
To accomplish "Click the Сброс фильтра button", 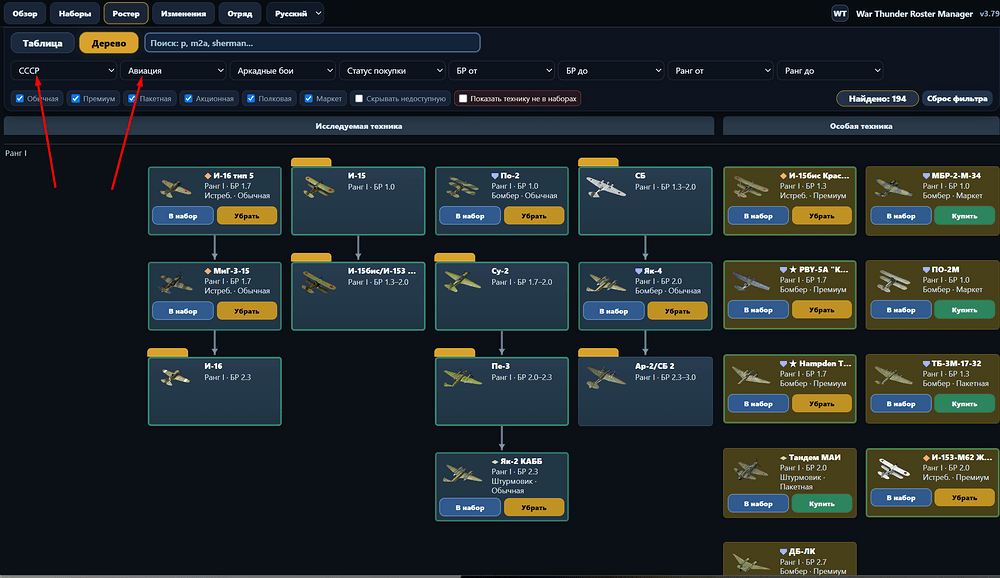I will pyautogui.click(x=957, y=98).
